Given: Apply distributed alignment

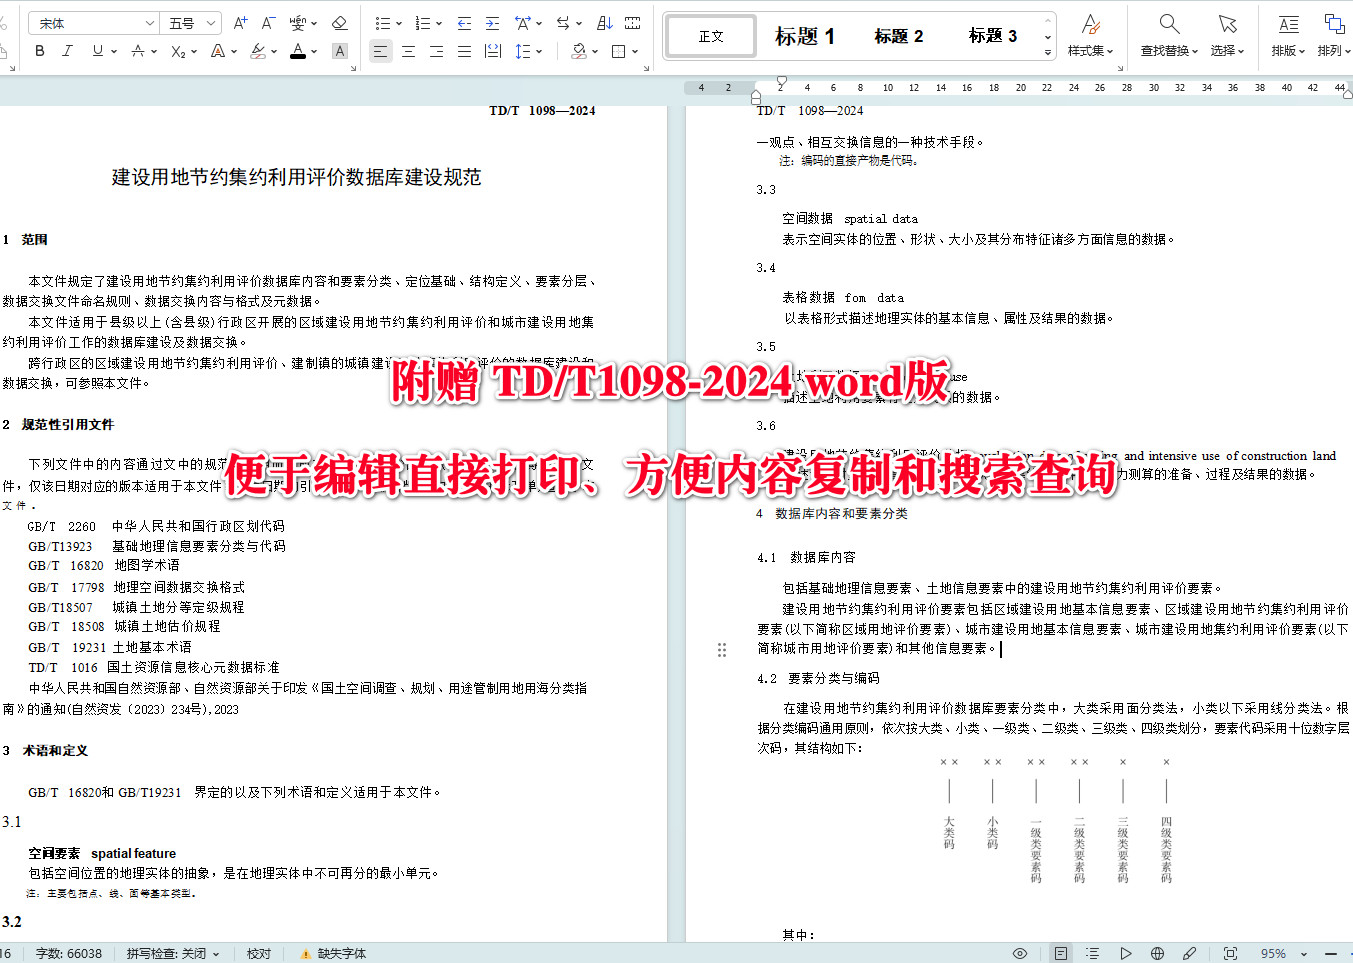Looking at the screenshot, I should (x=493, y=51).
